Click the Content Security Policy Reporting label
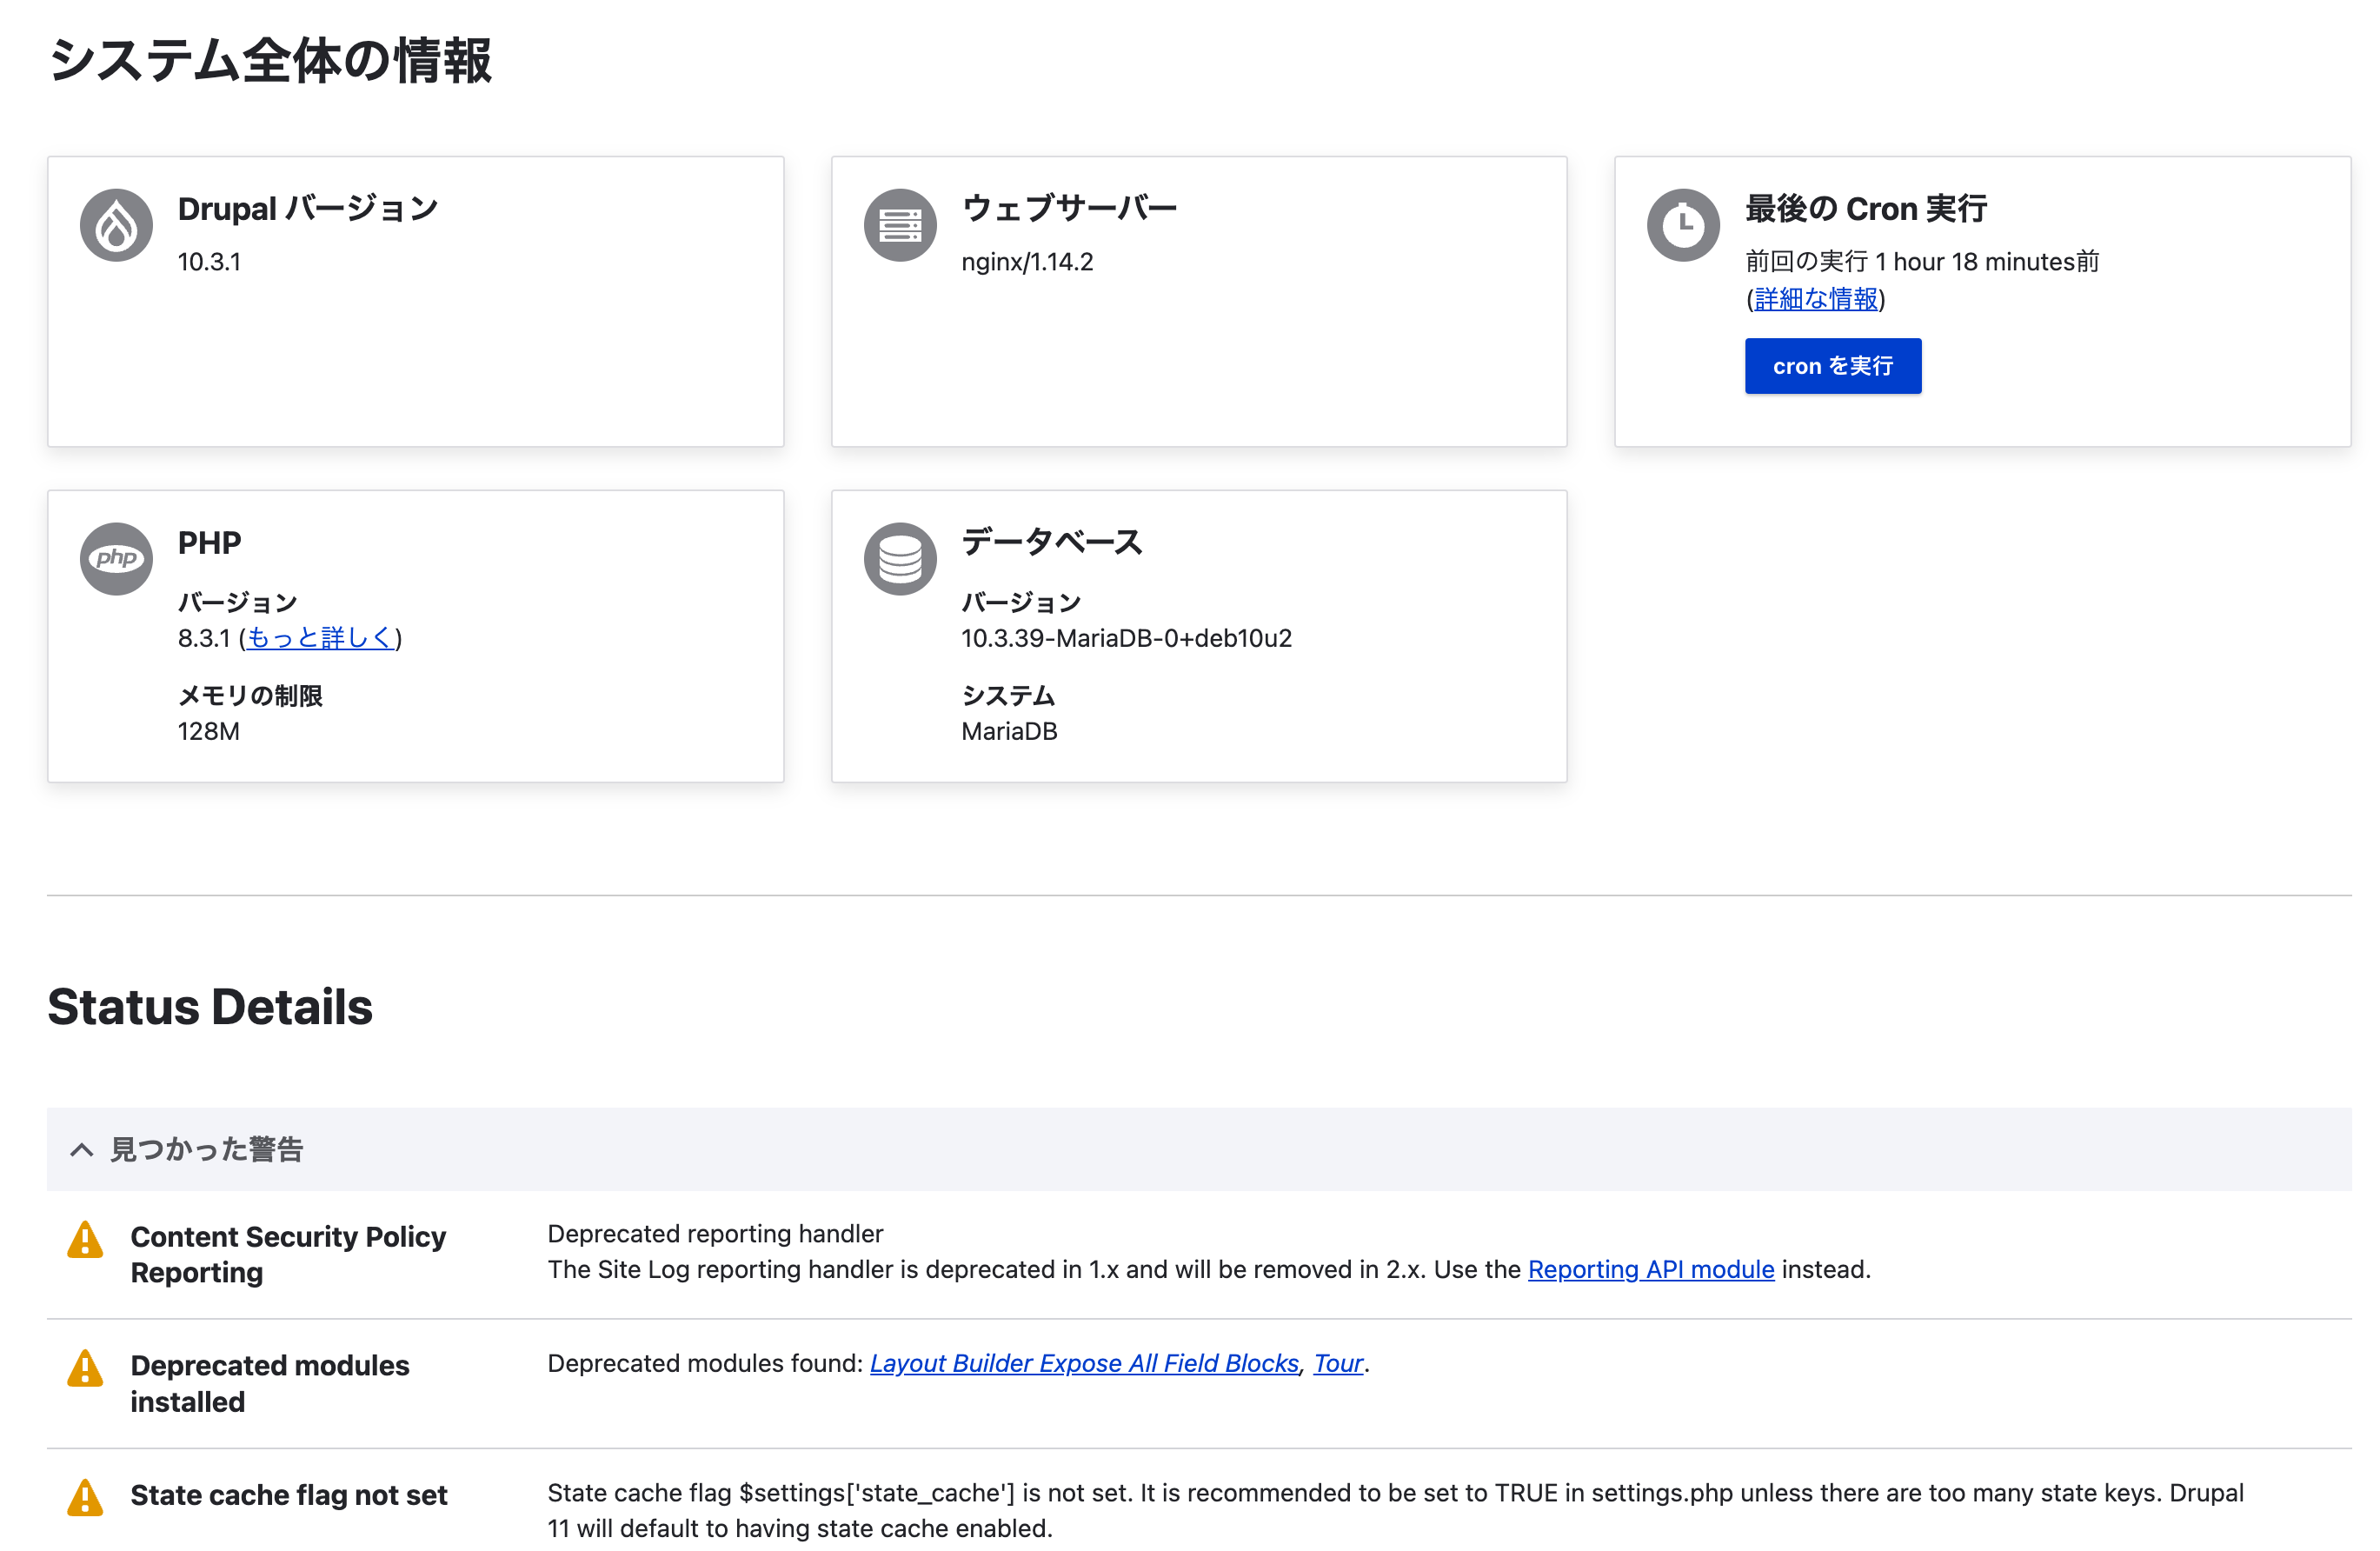 288,1254
